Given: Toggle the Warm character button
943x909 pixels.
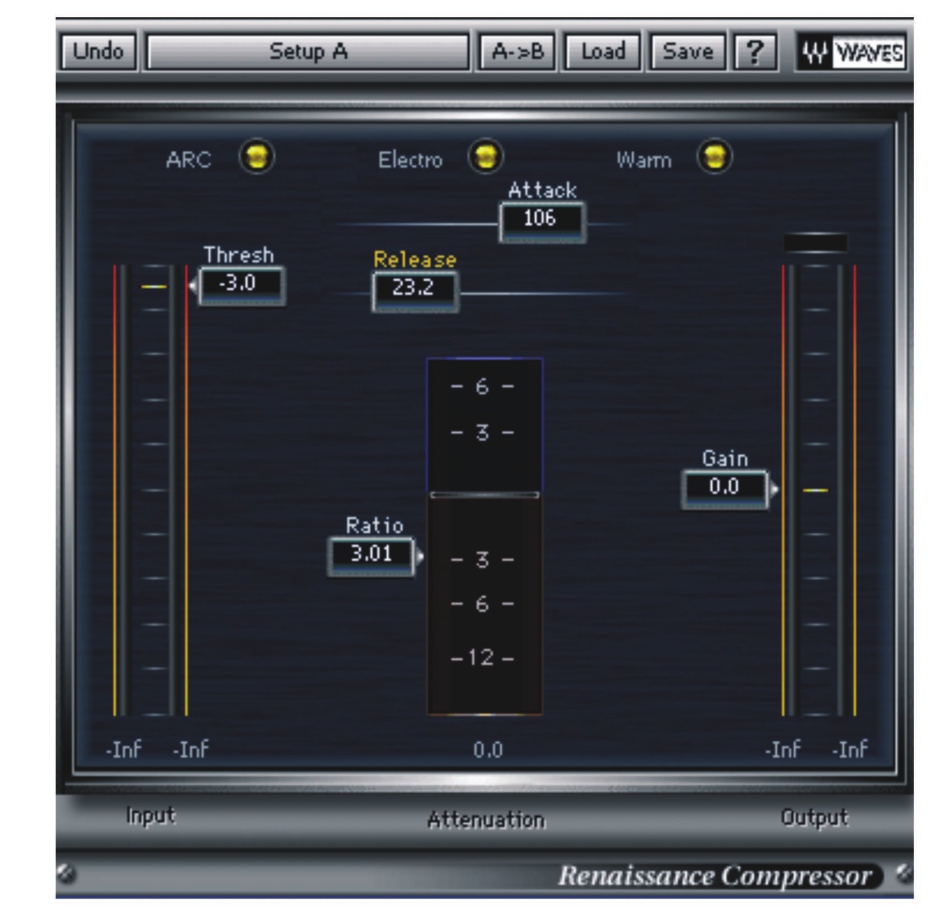Looking at the screenshot, I should tap(714, 157).
